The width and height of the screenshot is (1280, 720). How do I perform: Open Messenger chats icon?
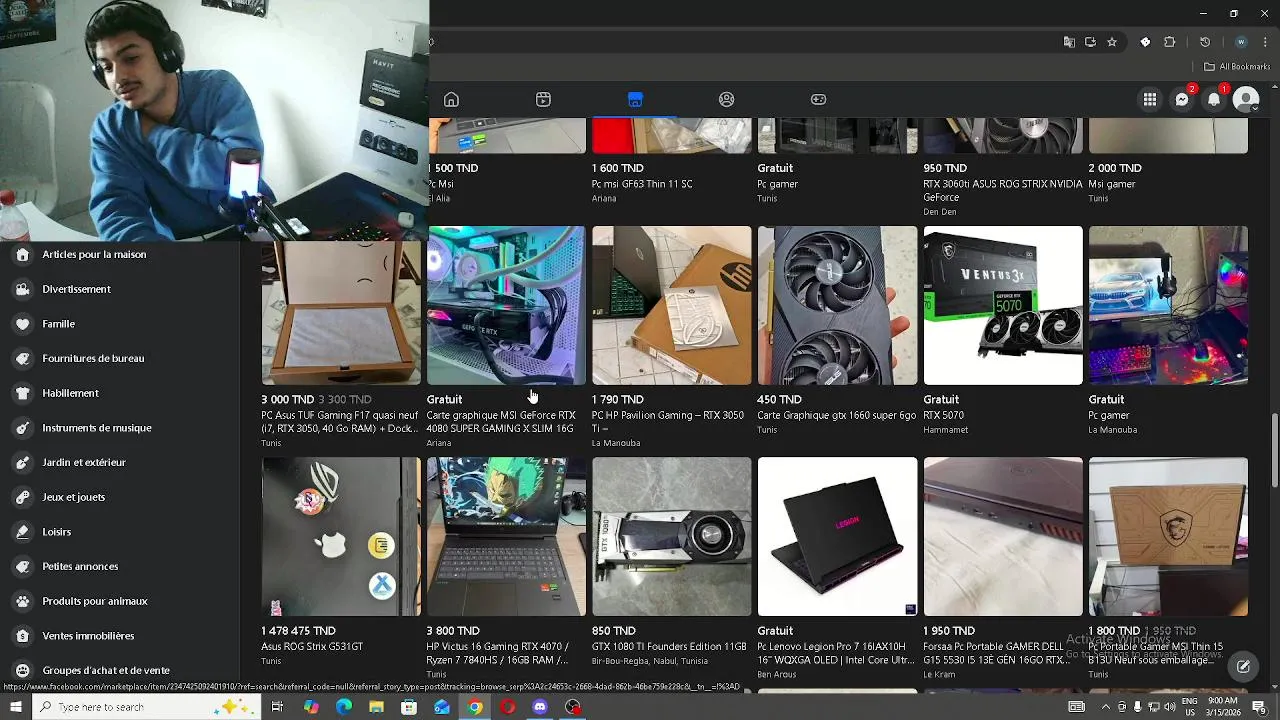point(1182,99)
